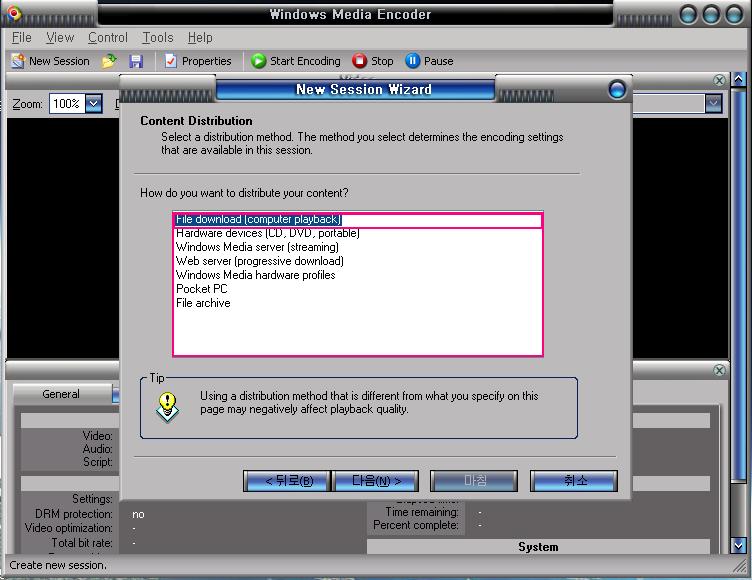Image resolution: width=752 pixels, height=580 pixels.
Task: Click the Back button (뒤로)
Action: point(287,481)
